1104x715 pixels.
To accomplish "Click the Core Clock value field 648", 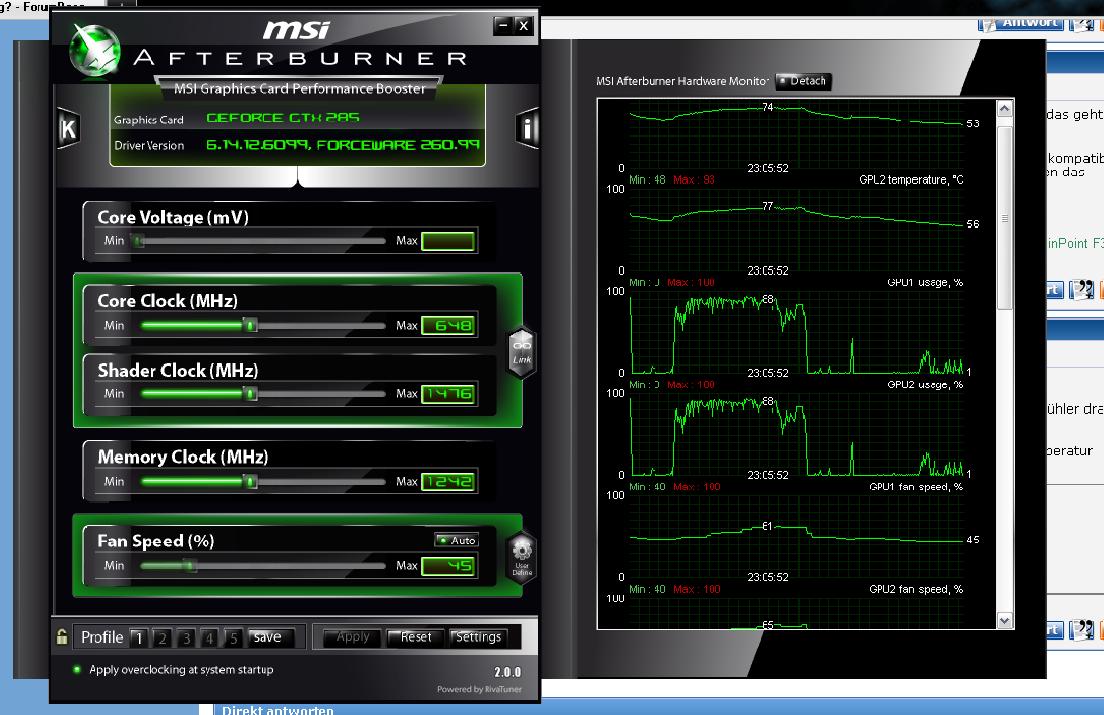I will point(448,325).
